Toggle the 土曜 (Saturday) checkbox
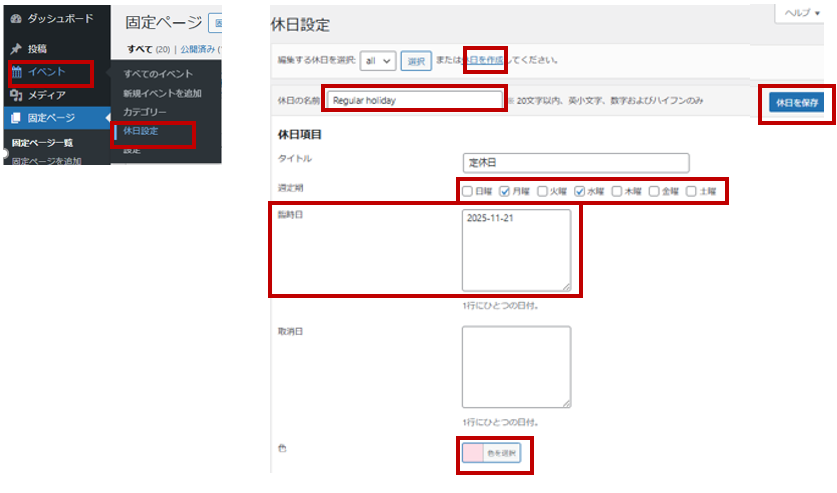This screenshot has height=493, width=837. pyautogui.click(x=691, y=191)
